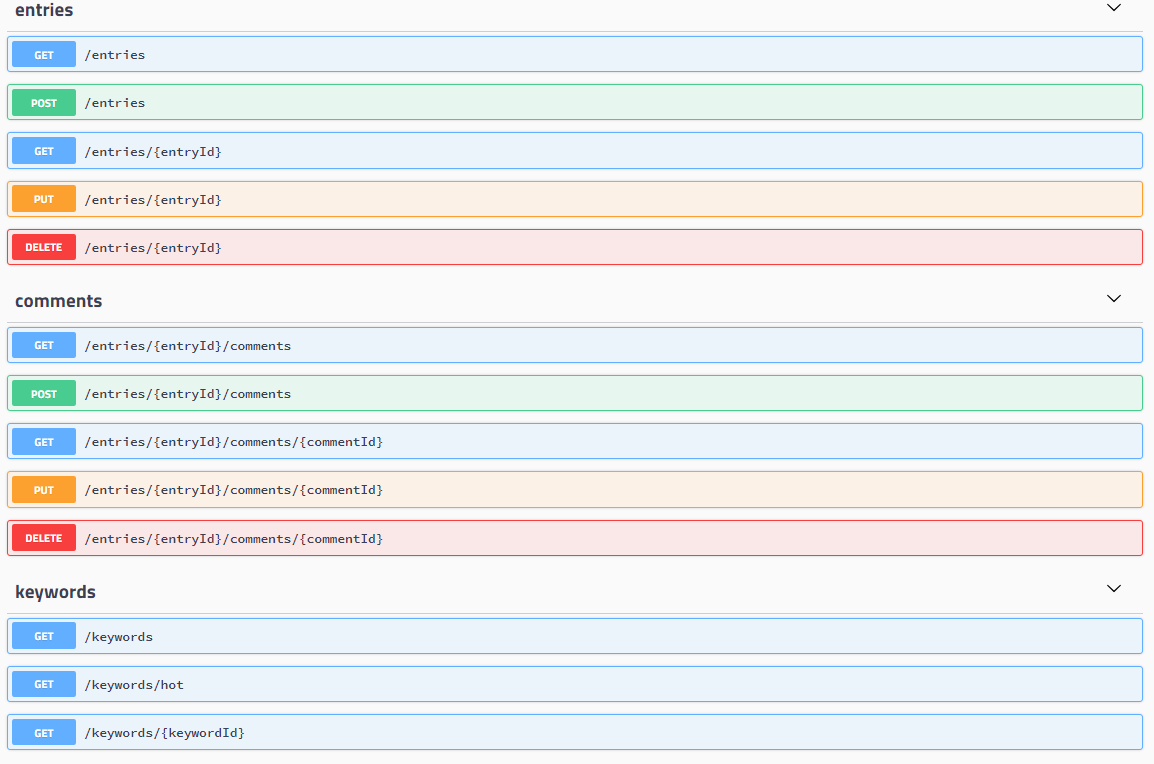This screenshot has width=1154, height=764.
Task: Collapse the keywords section with its chevron
Action: click(x=1113, y=589)
